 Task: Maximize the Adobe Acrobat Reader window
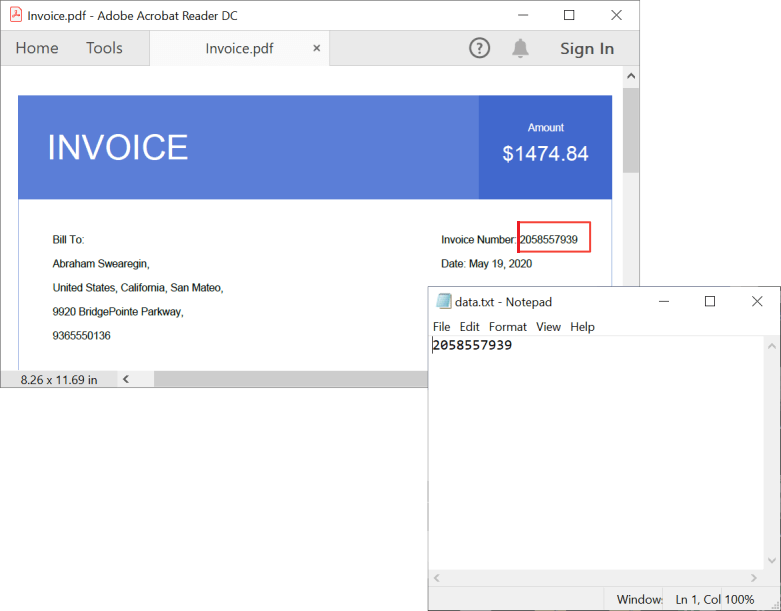tap(569, 15)
